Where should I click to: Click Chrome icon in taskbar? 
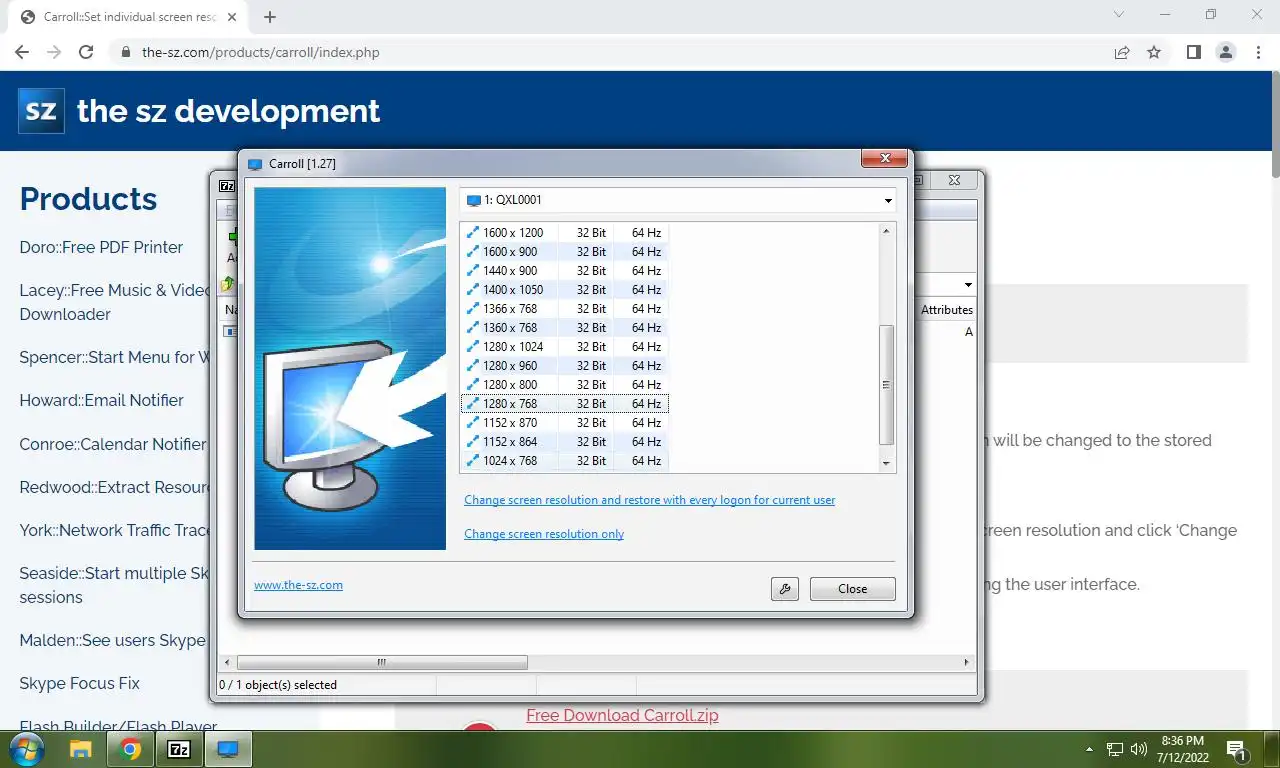[130, 749]
